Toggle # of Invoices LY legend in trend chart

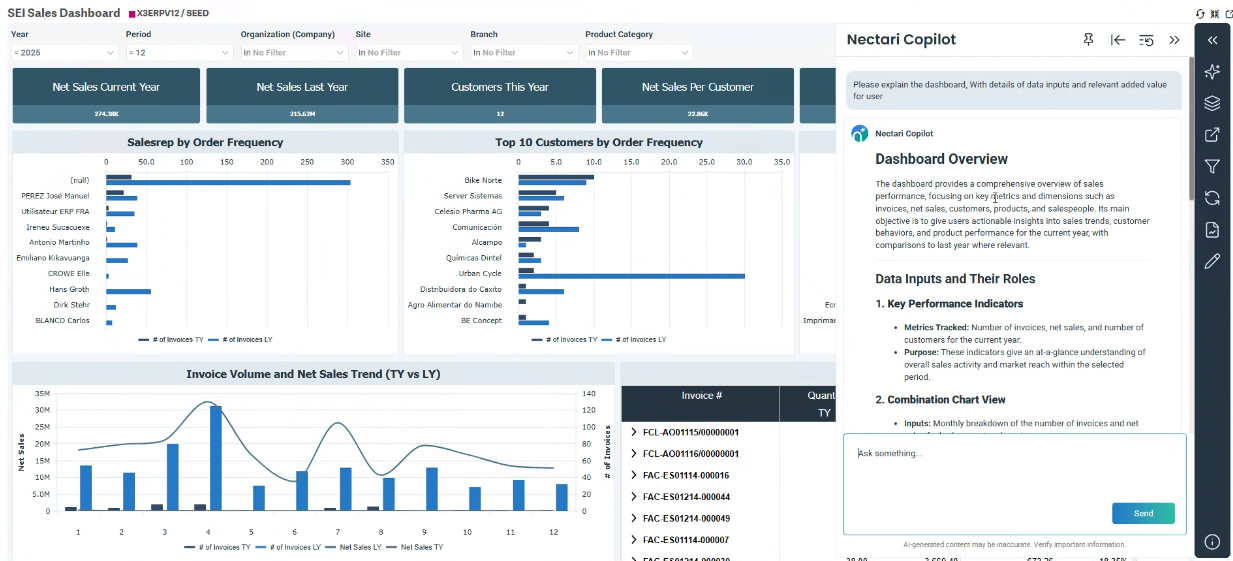pyautogui.click(x=288, y=547)
